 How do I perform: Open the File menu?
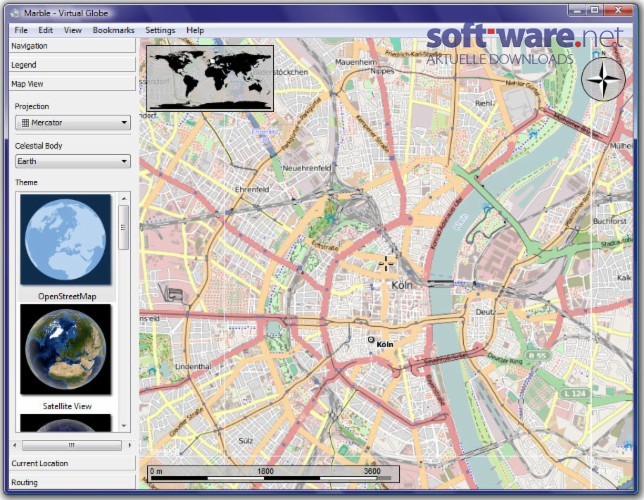click(x=21, y=30)
